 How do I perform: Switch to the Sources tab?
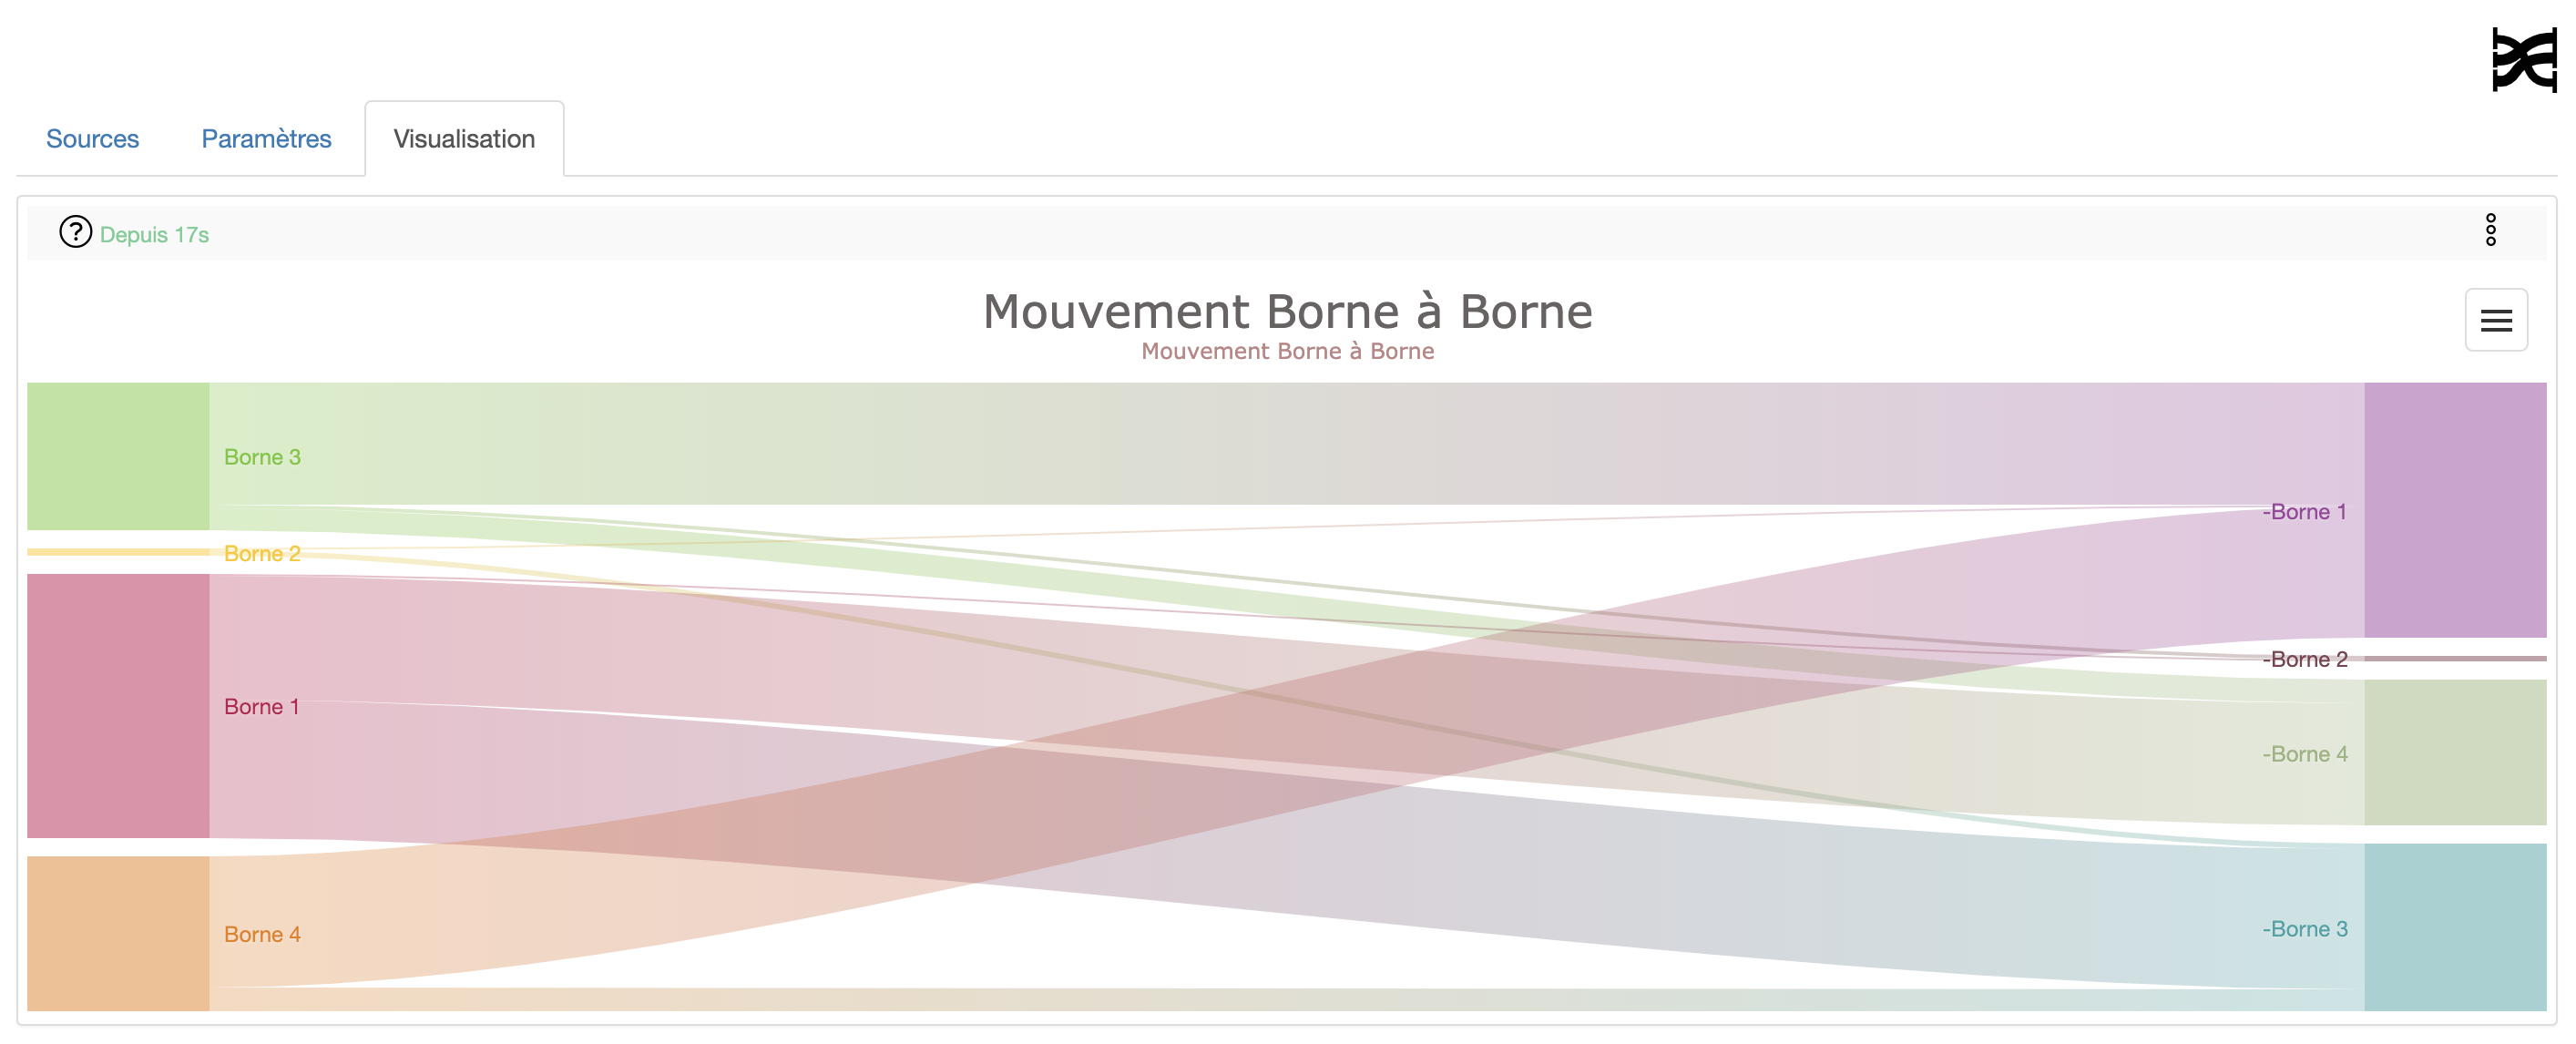[x=92, y=139]
